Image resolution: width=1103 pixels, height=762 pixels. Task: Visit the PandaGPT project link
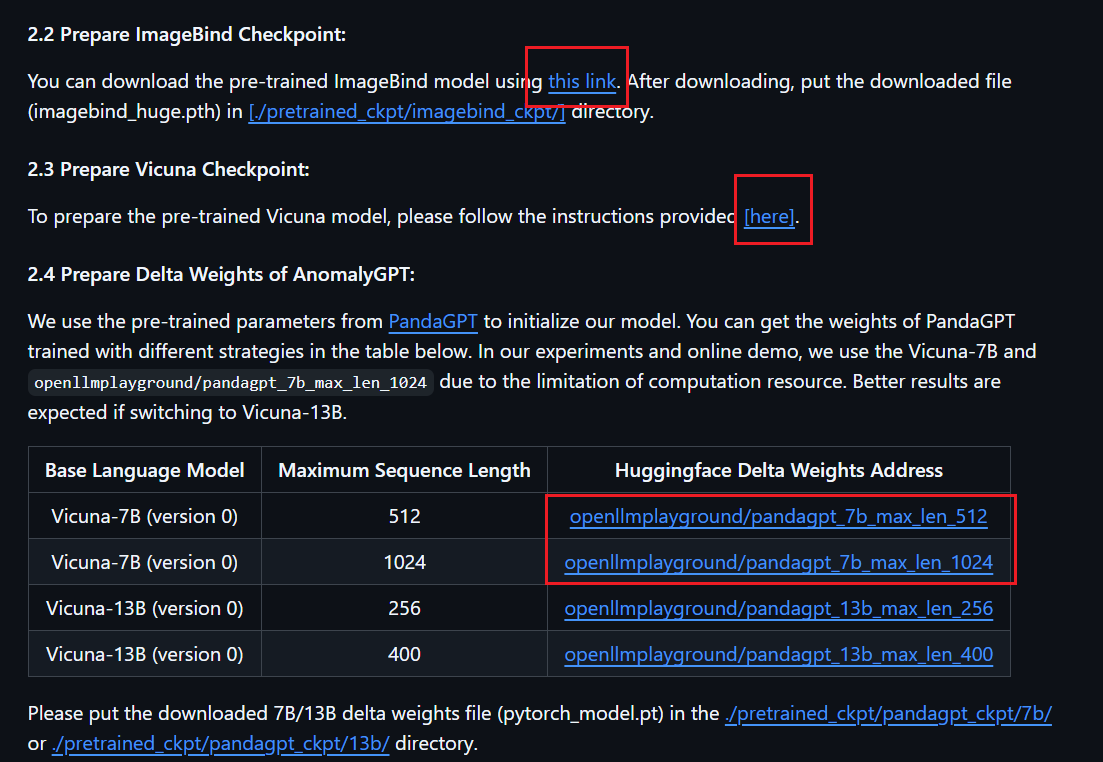[x=433, y=322]
